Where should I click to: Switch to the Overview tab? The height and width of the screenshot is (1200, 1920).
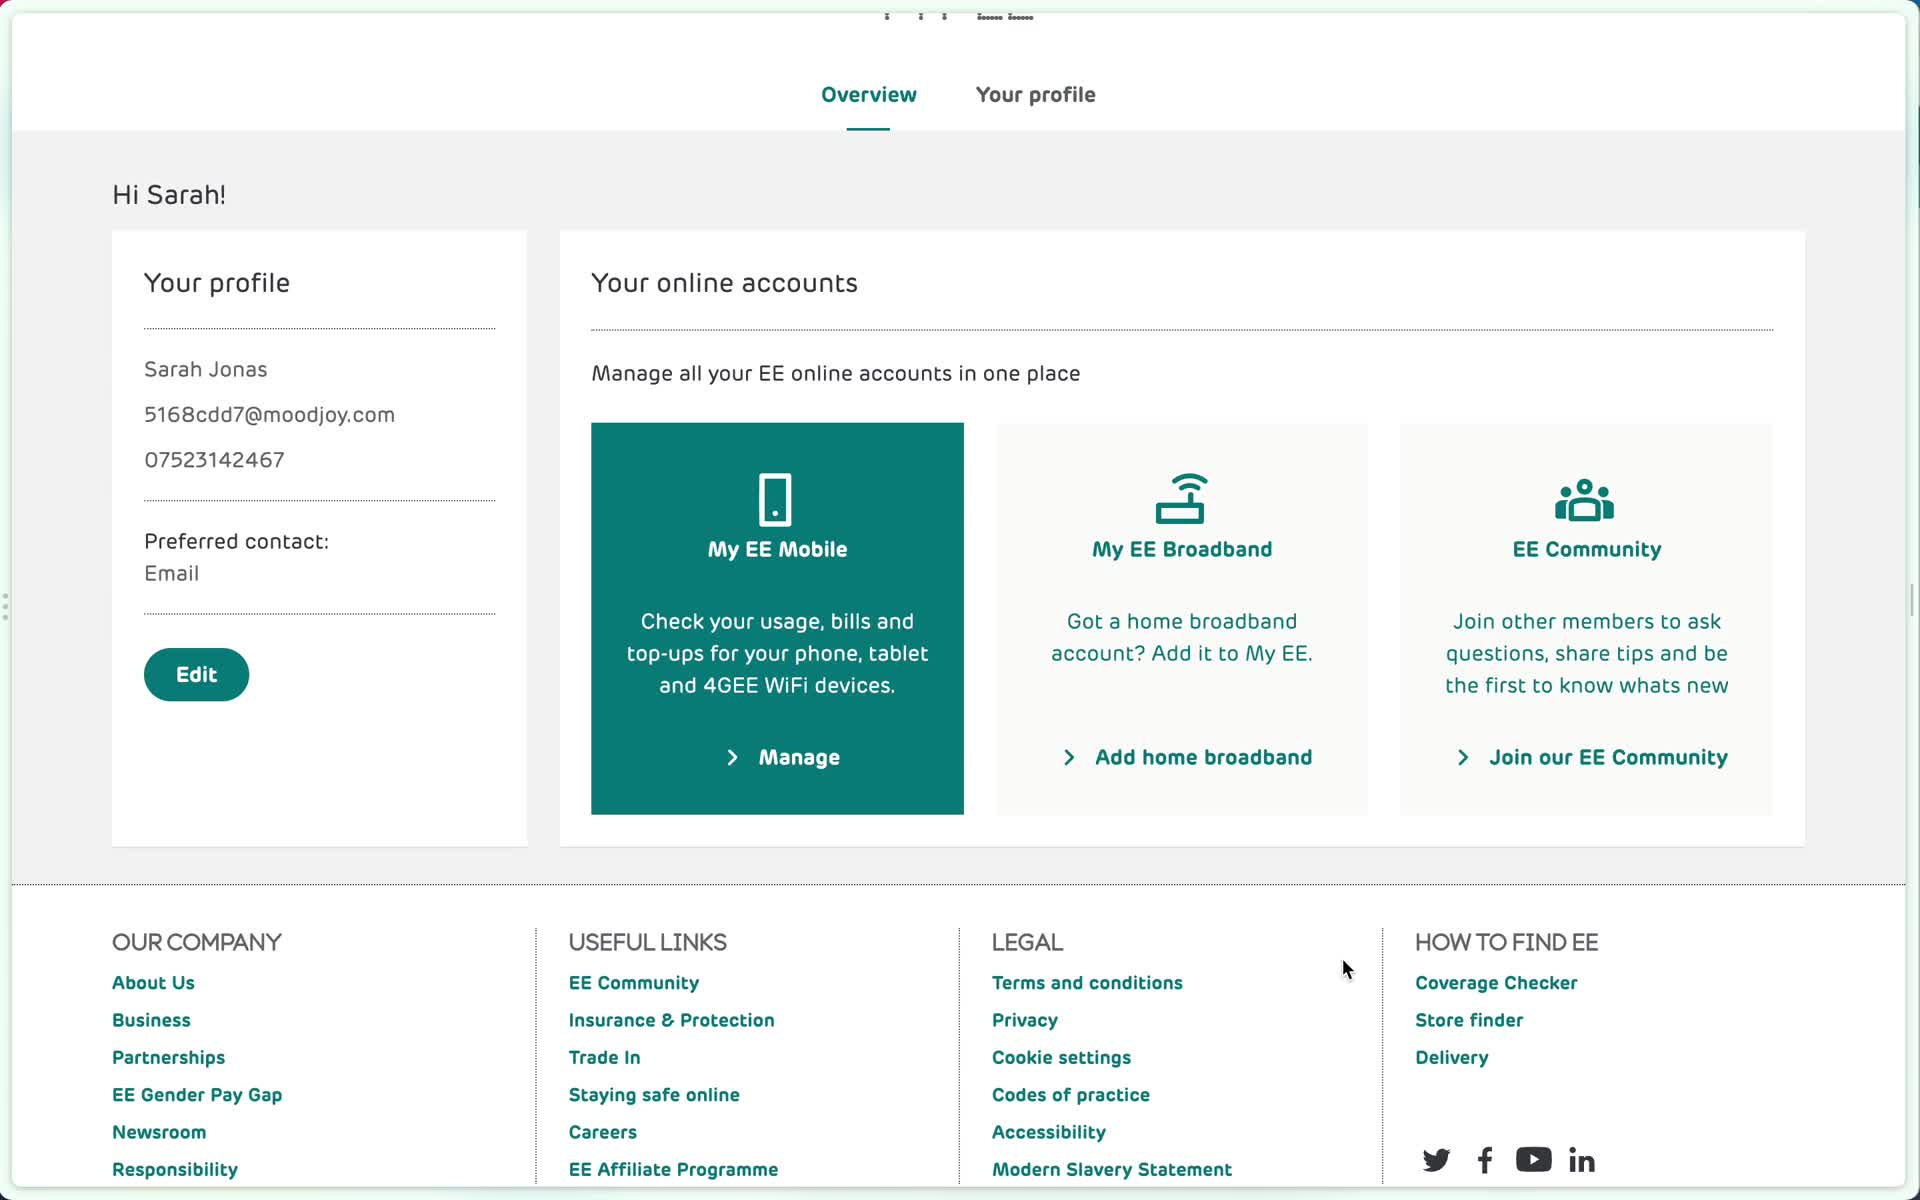pos(868,95)
